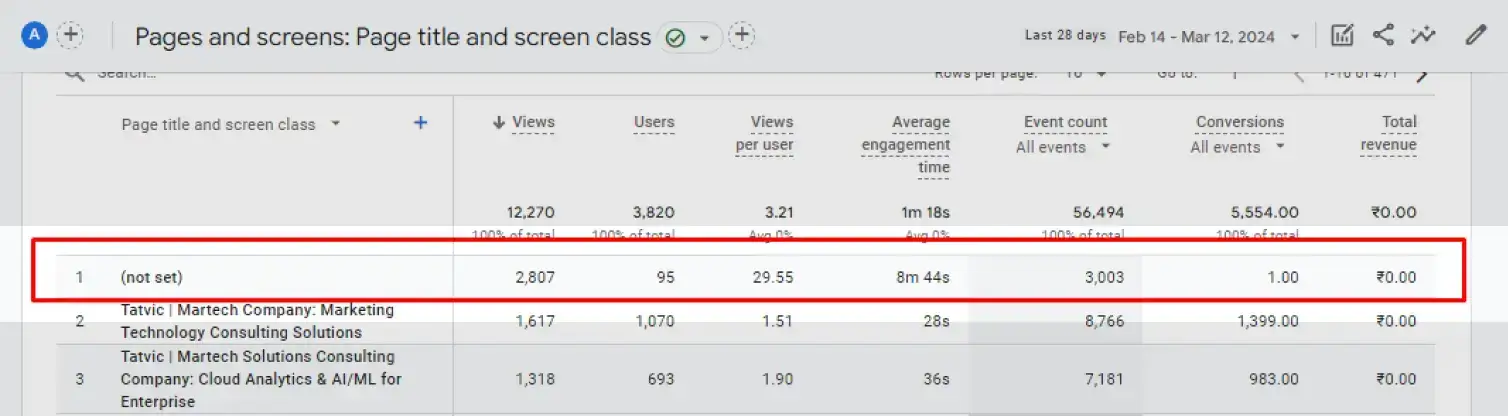Open the Conversions 'All events' dropdown
Image resolution: width=1508 pixels, height=416 pixels.
pyautogui.click(x=1239, y=147)
